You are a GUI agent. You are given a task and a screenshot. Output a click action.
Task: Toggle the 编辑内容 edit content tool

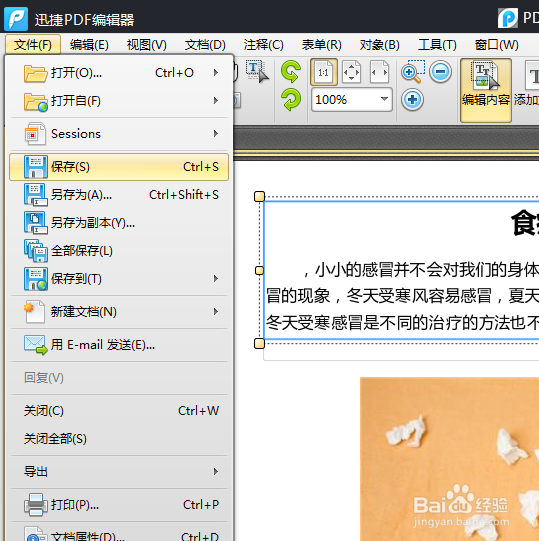coord(486,90)
